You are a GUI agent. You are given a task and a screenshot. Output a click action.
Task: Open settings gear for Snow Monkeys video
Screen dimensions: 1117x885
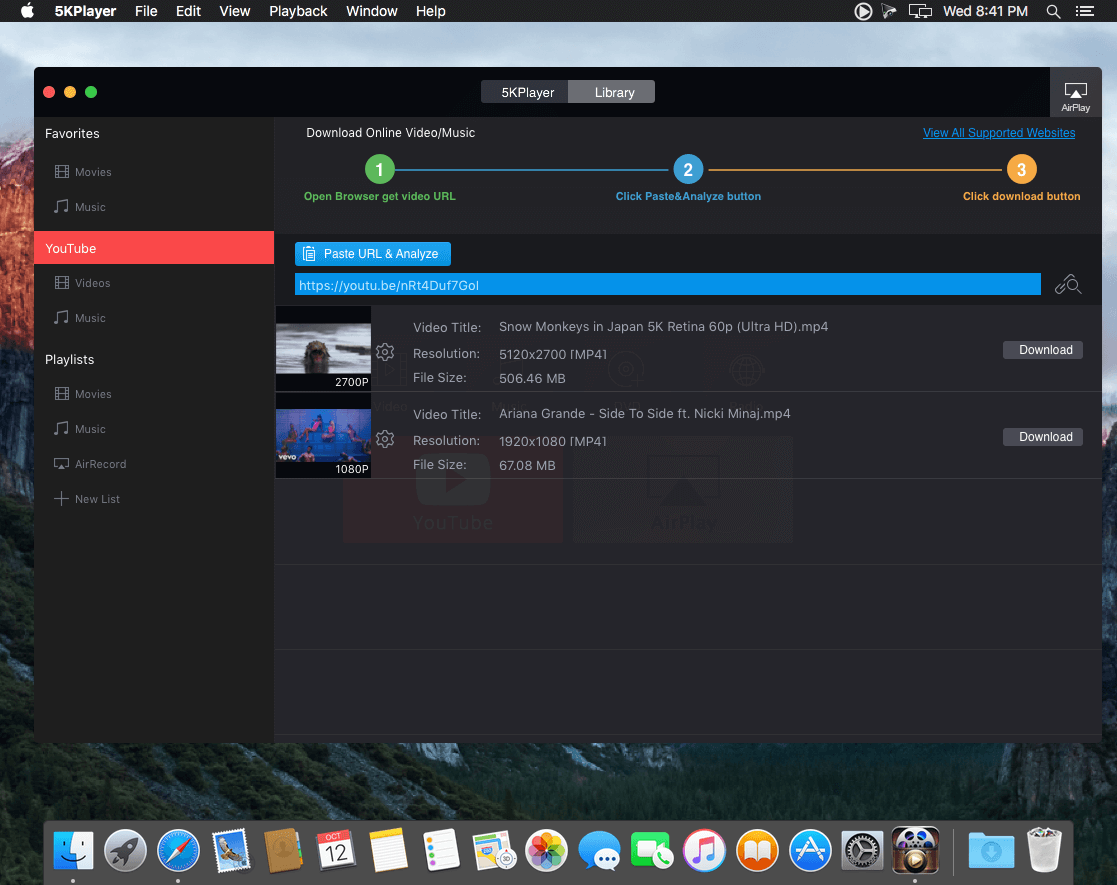point(385,351)
